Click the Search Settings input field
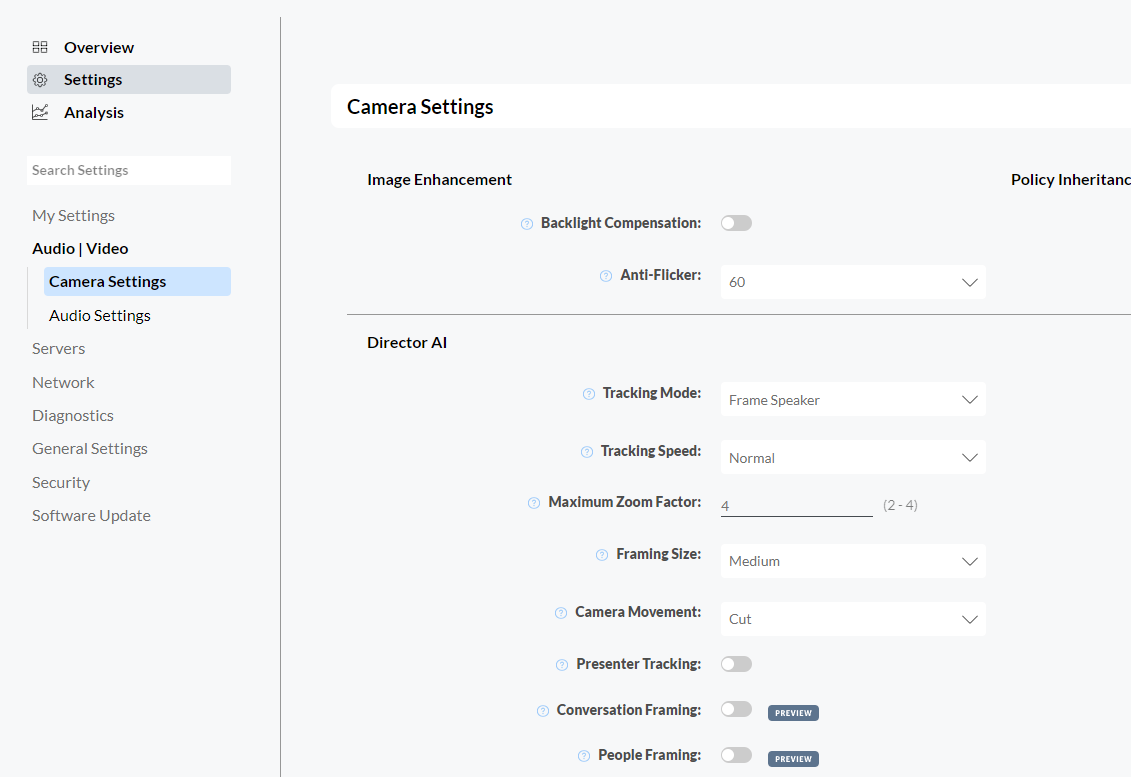 click(128, 170)
